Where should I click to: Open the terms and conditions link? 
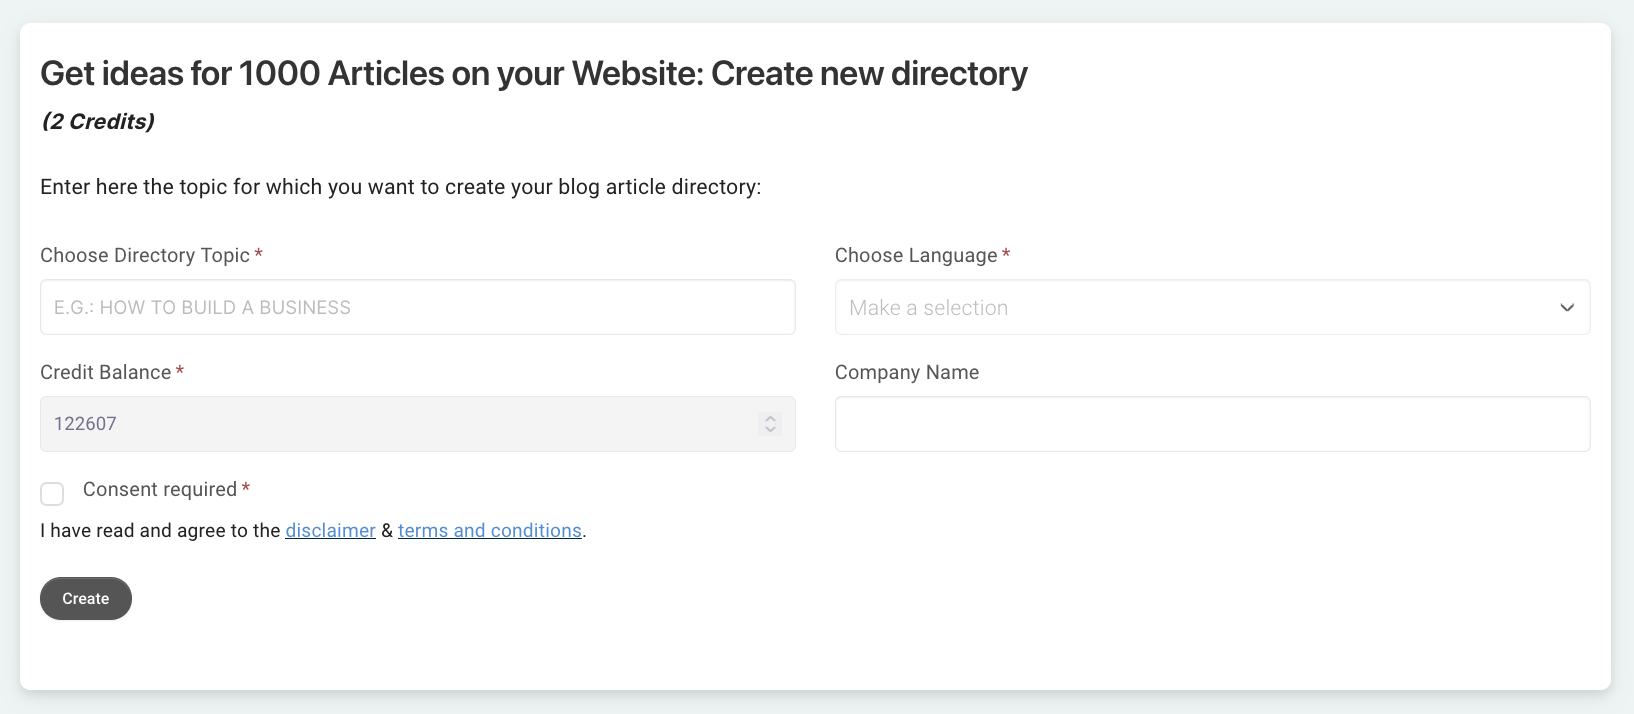click(489, 531)
